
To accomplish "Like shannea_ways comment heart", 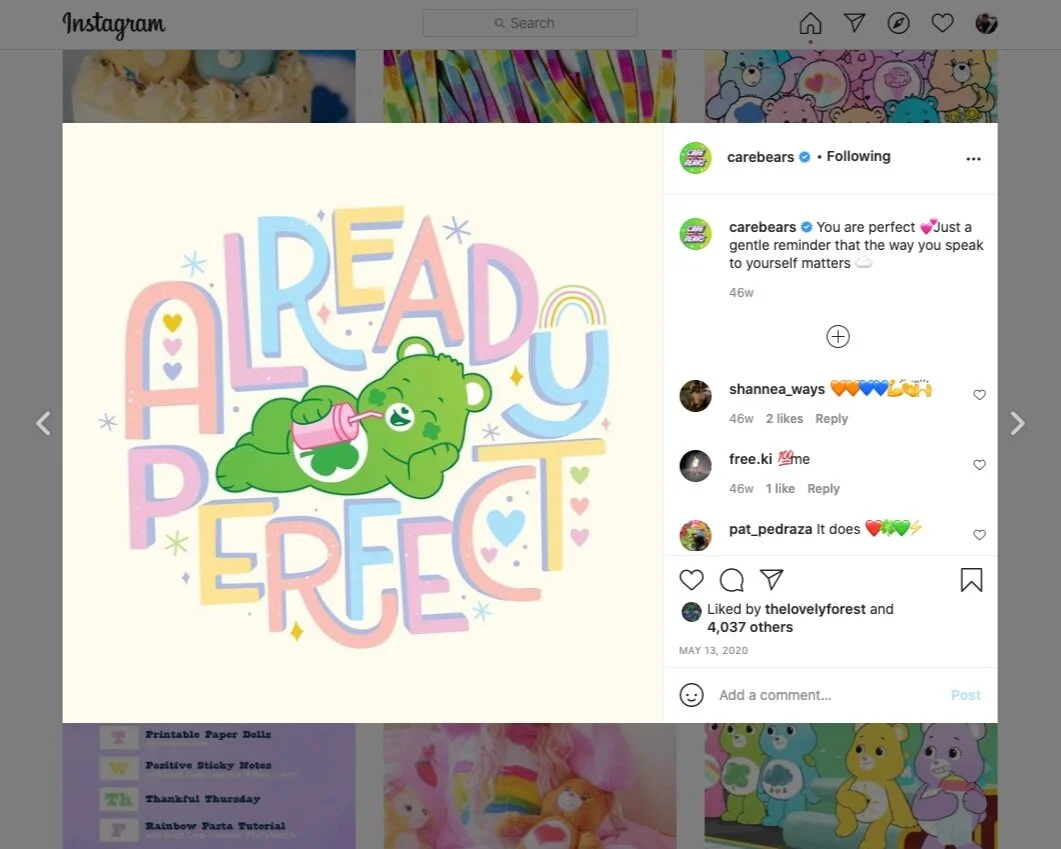I will [x=979, y=395].
